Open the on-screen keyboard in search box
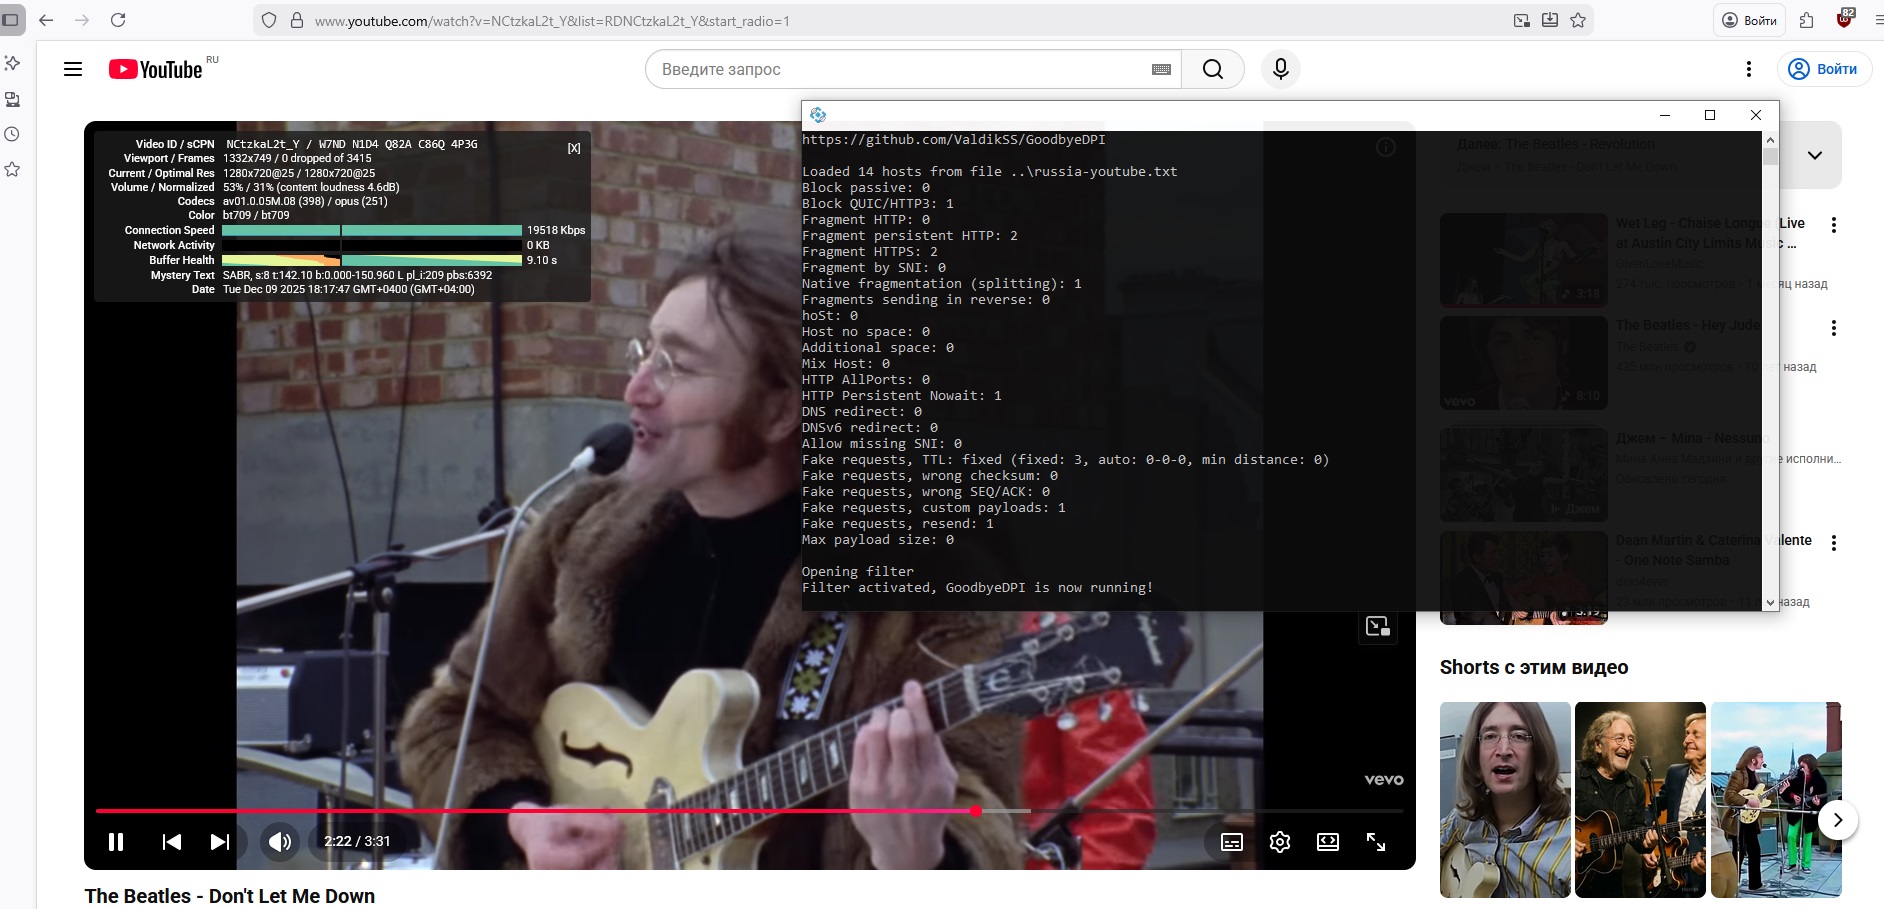Image resolution: width=1884 pixels, height=909 pixels. 1161,69
